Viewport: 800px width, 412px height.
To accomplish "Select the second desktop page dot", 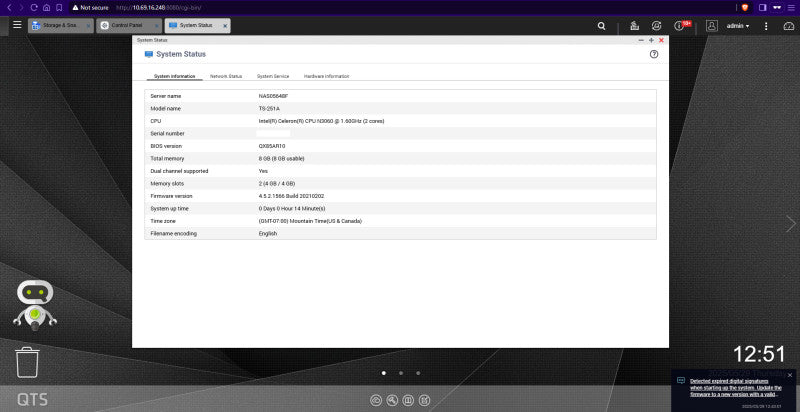I will click(x=401, y=373).
